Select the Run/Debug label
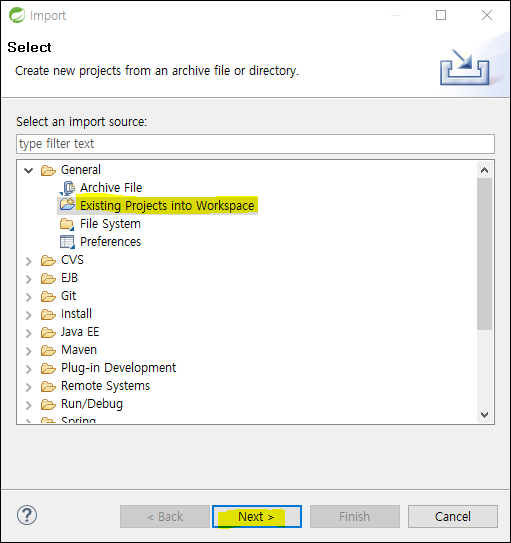This screenshot has width=511, height=543. tap(92, 404)
